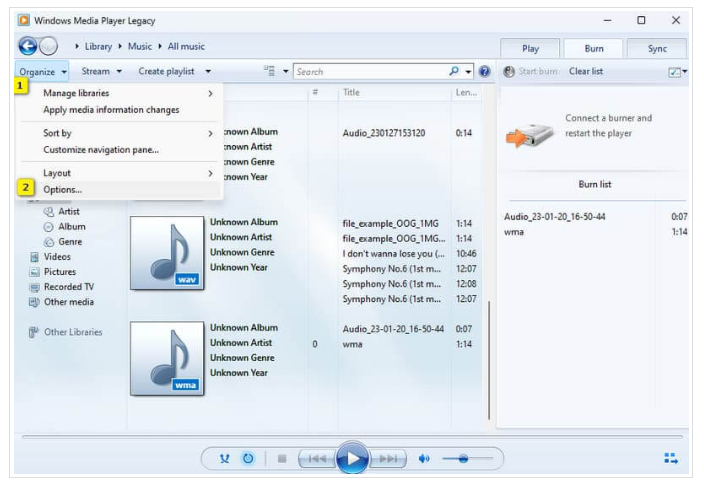Open the Organize dropdown menu
This screenshot has height=487, width=704.
42,72
